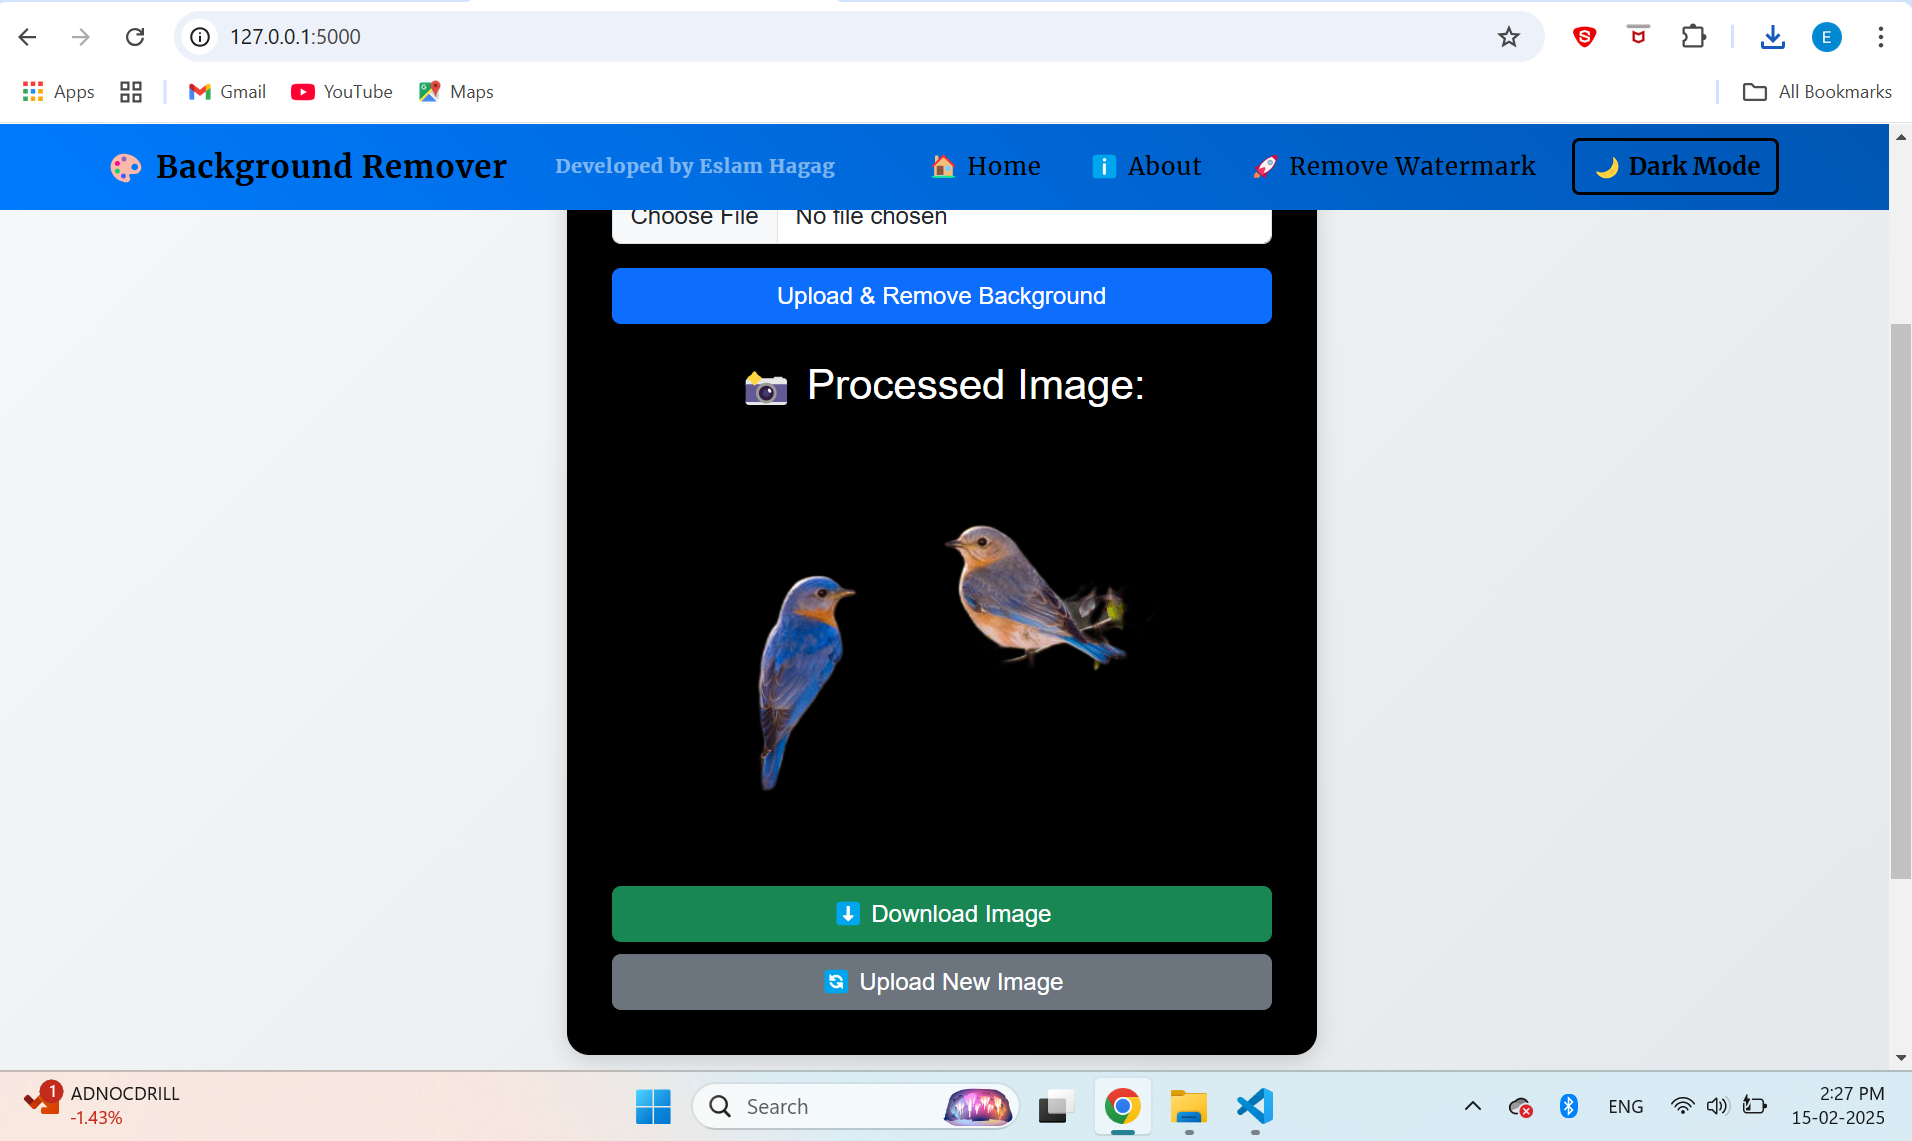Open Chrome extensions puzzle icon
Image resolution: width=1912 pixels, height=1141 pixels.
click(1693, 37)
